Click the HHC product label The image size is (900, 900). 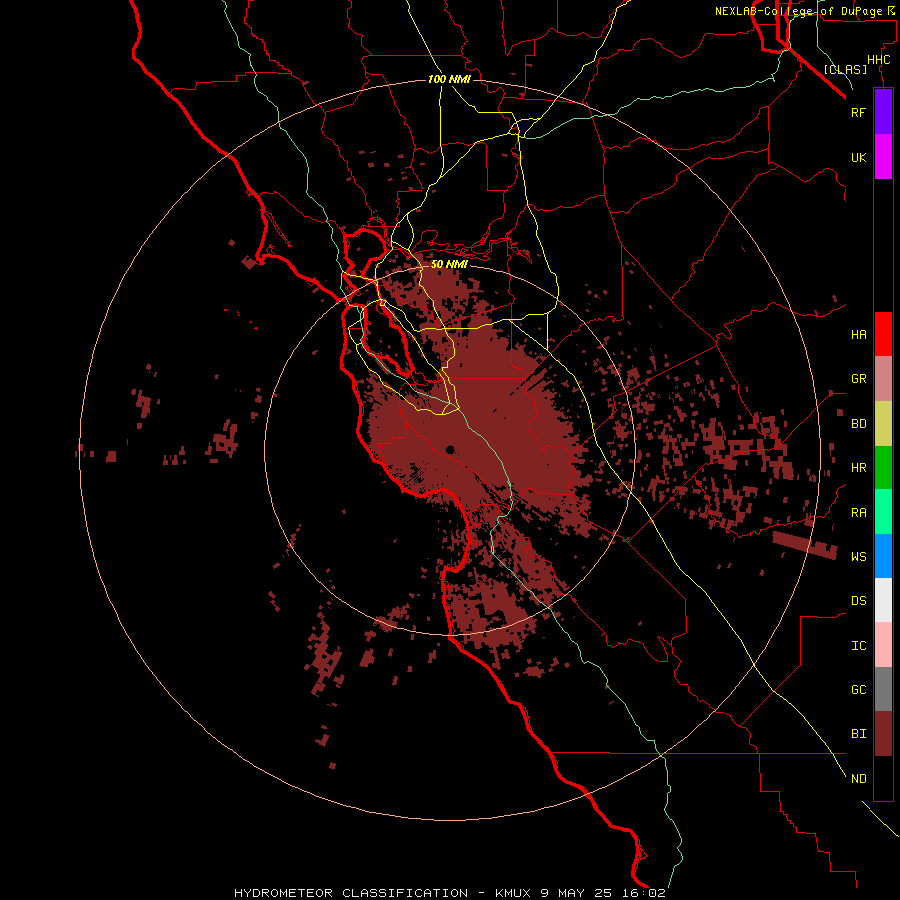pos(879,60)
